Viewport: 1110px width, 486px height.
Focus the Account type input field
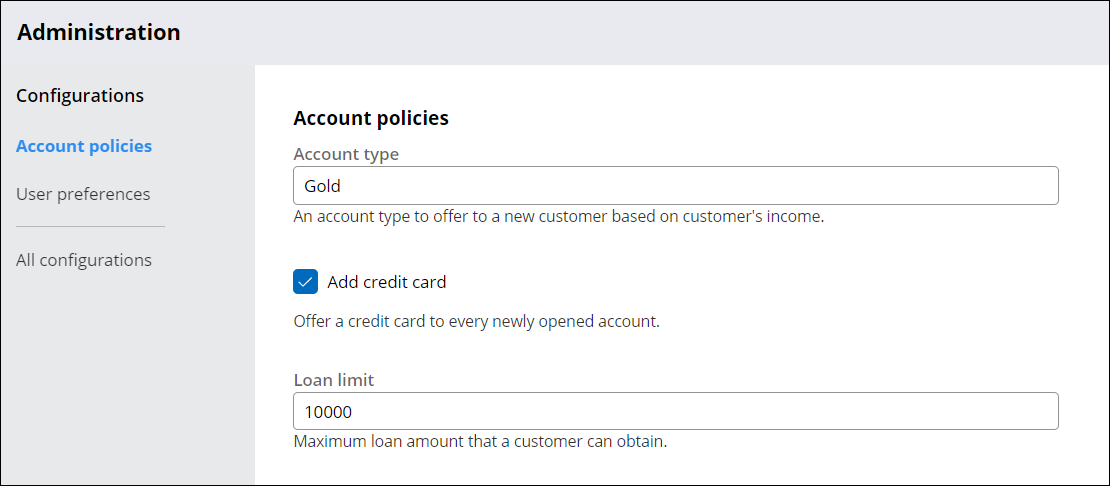tap(675, 186)
